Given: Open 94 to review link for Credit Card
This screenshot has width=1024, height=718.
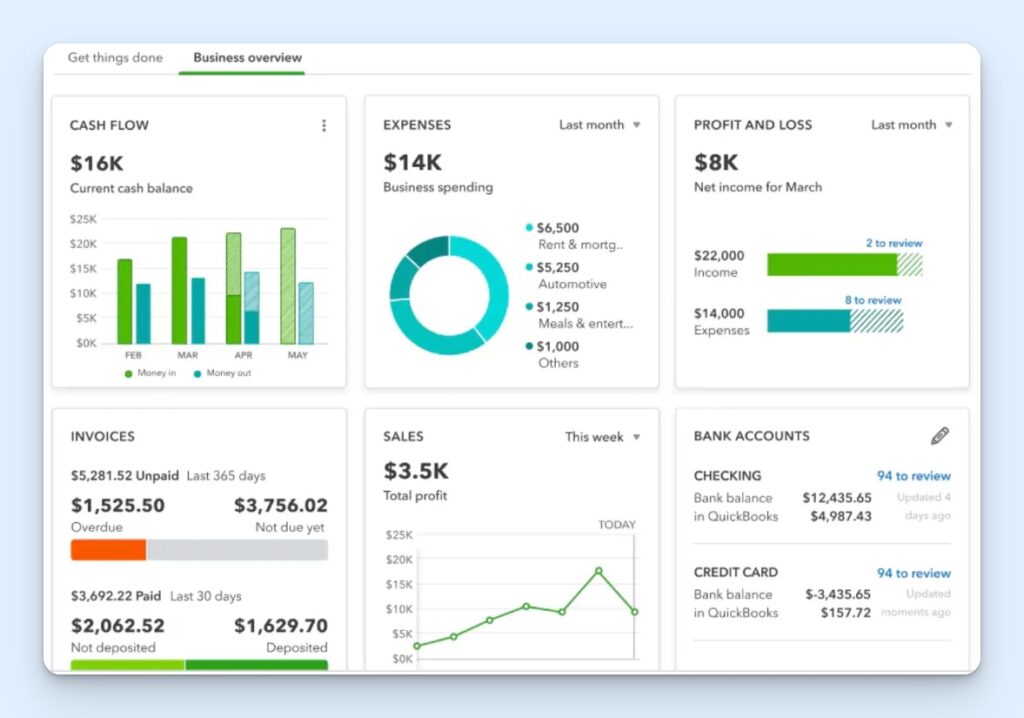Looking at the screenshot, I should tap(914, 573).
